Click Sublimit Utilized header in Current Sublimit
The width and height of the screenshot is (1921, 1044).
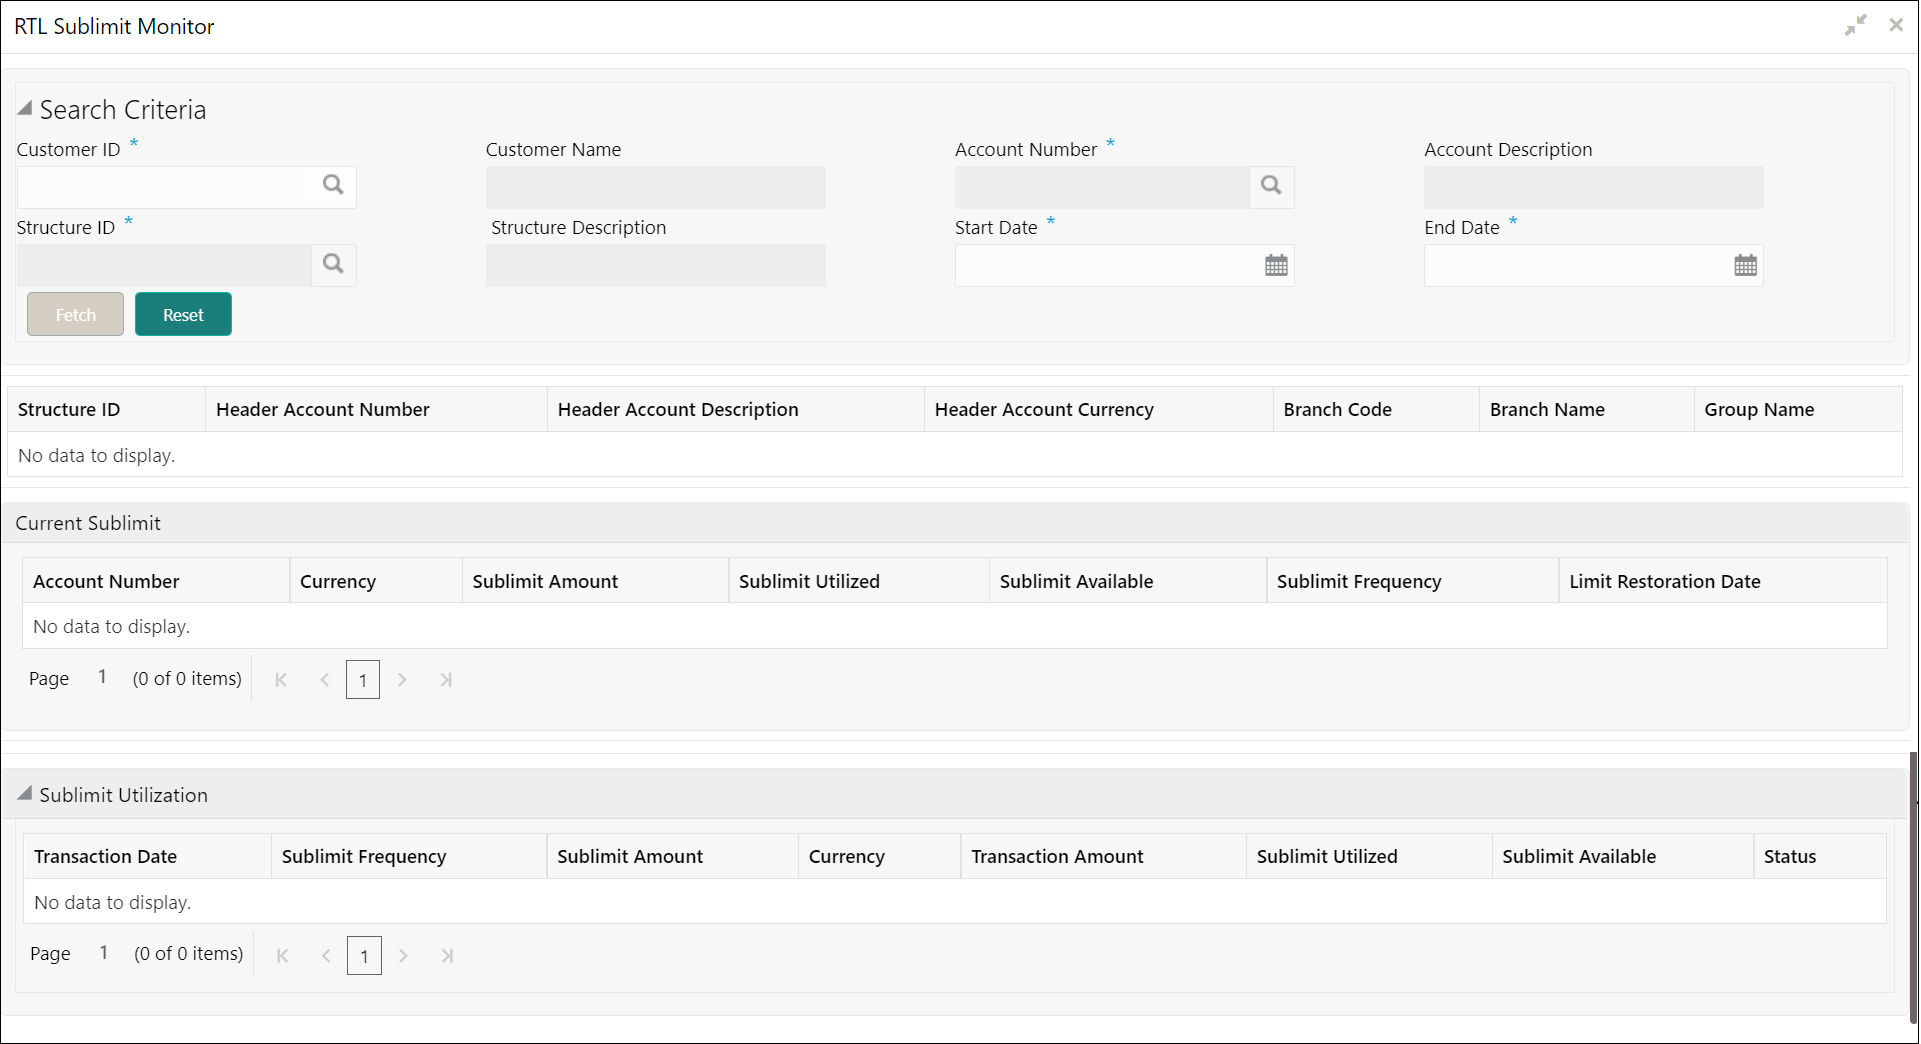(859, 581)
